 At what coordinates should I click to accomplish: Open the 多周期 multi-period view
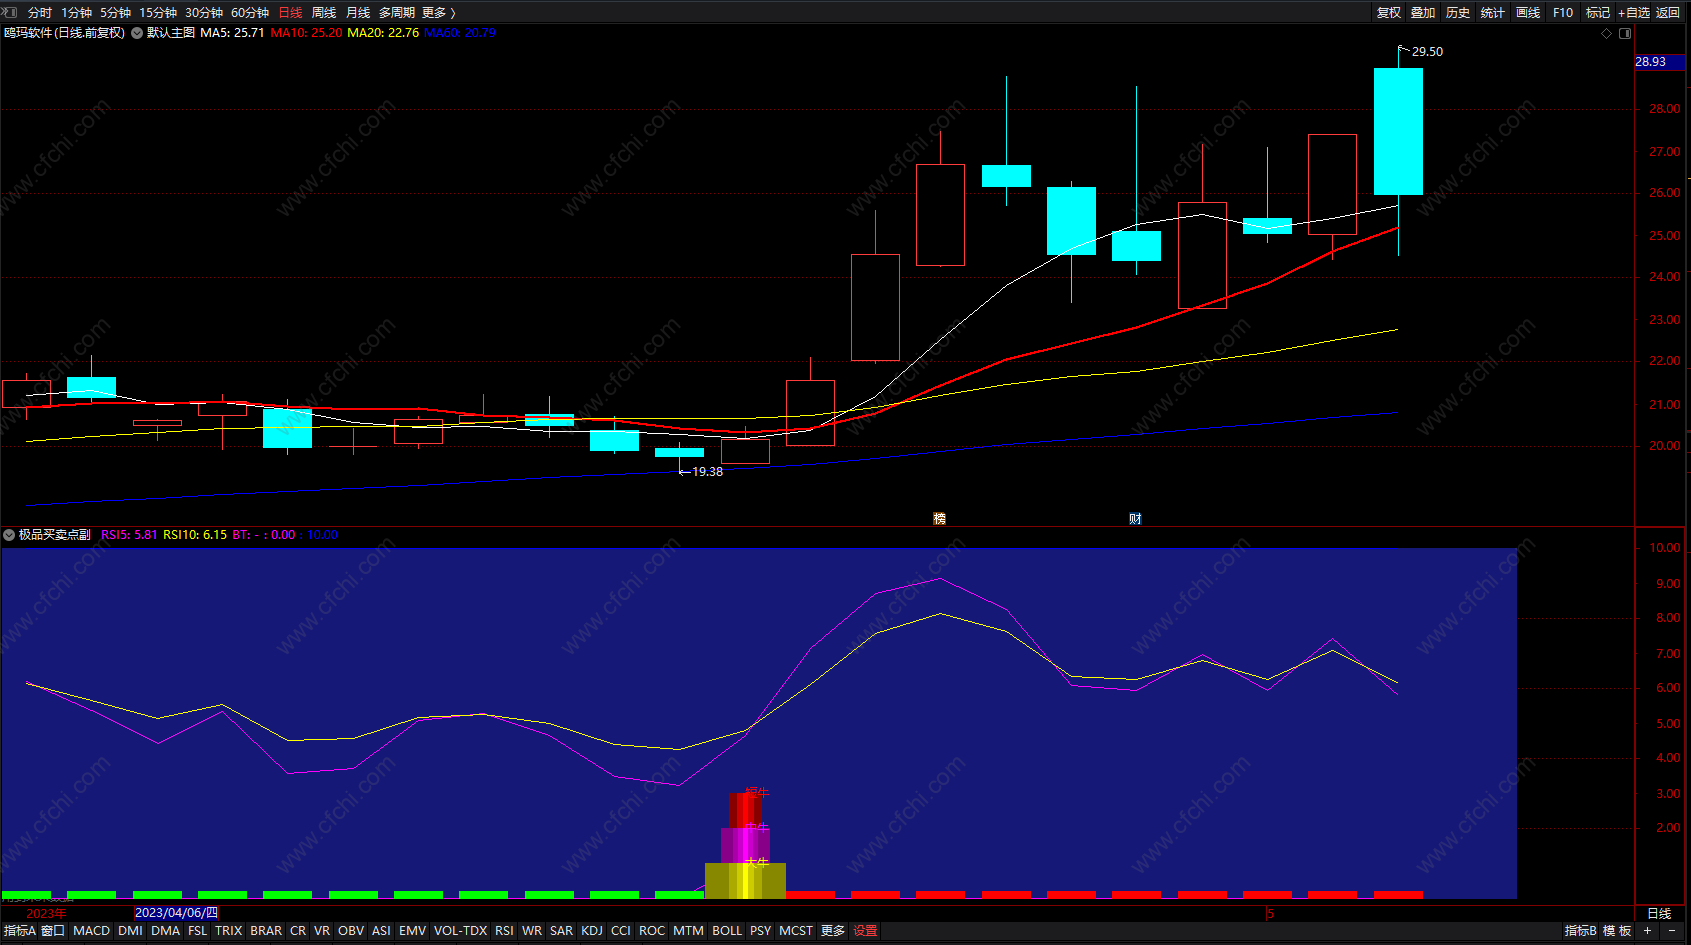(x=397, y=12)
